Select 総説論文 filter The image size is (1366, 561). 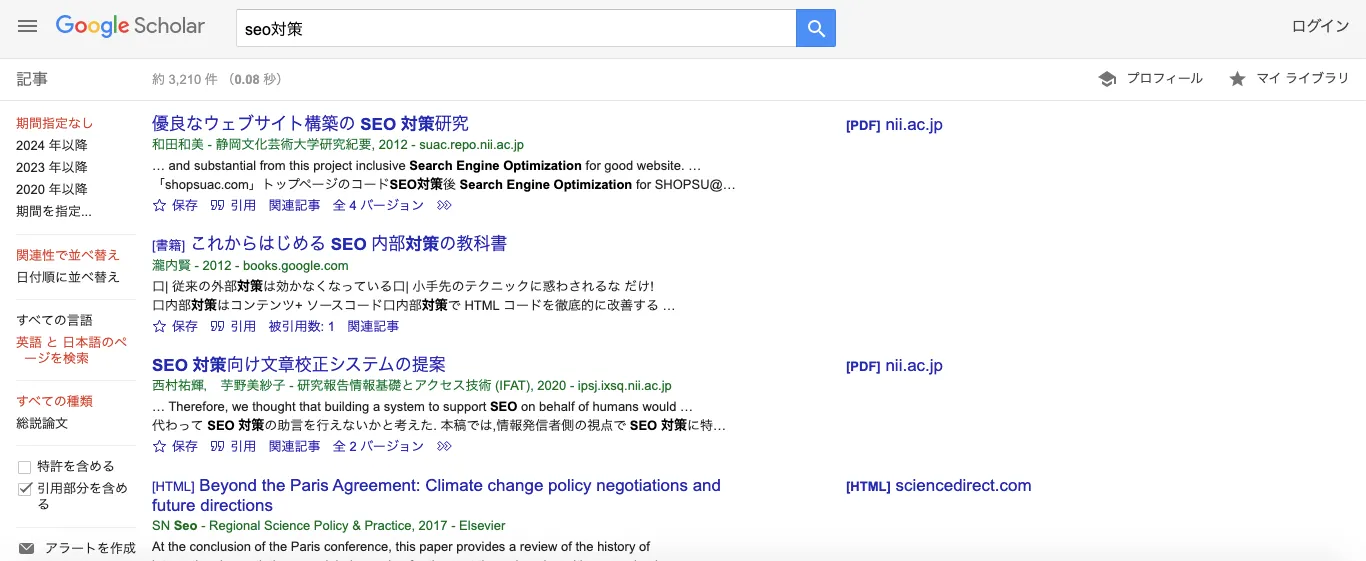42,423
